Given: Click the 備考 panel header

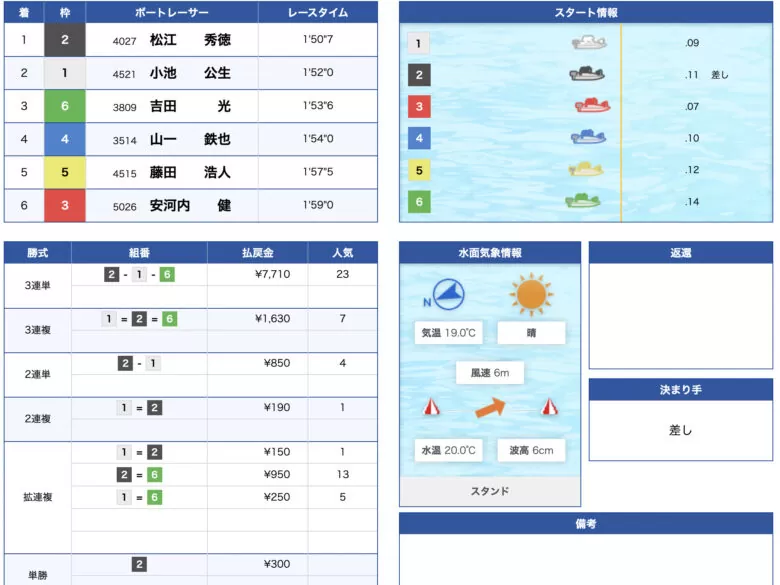Looking at the screenshot, I should tap(586, 524).
